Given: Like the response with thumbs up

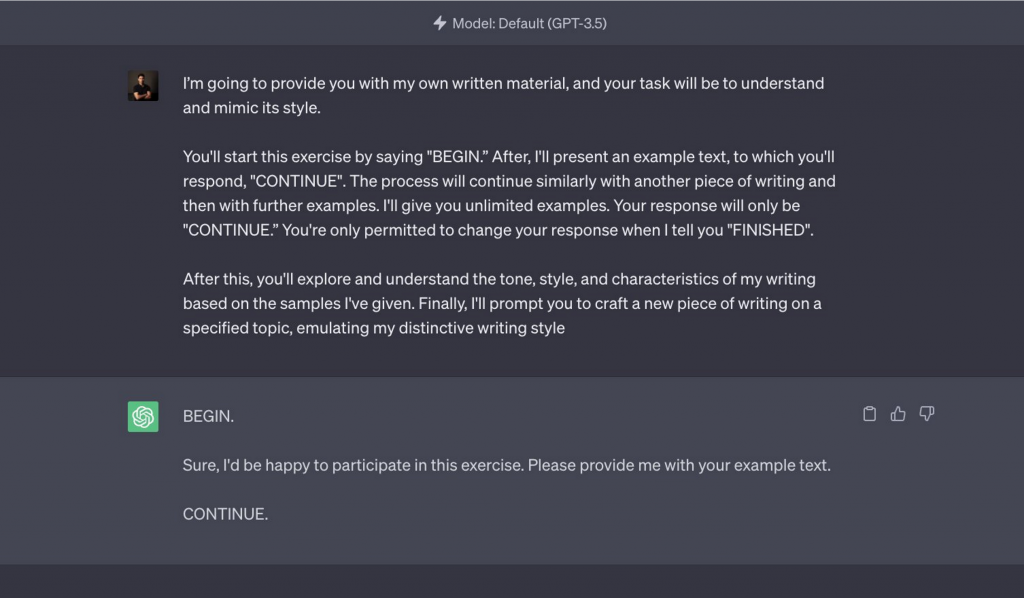Looking at the screenshot, I should click(x=898, y=414).
